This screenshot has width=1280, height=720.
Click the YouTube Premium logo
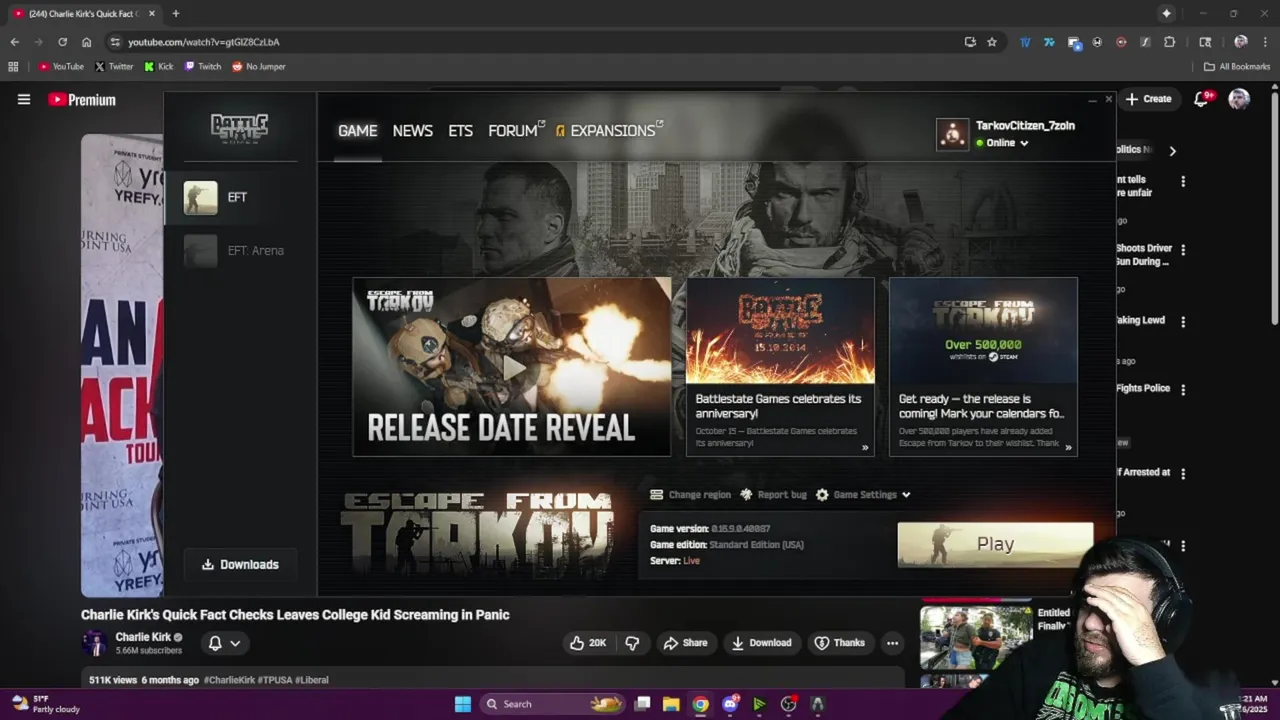pyautogui.click(x=82, y=99)
